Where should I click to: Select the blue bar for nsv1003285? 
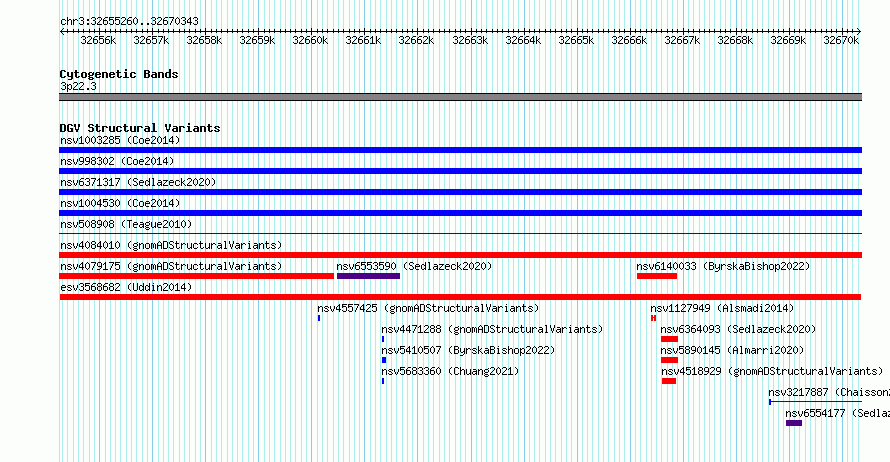pos(460,150)
